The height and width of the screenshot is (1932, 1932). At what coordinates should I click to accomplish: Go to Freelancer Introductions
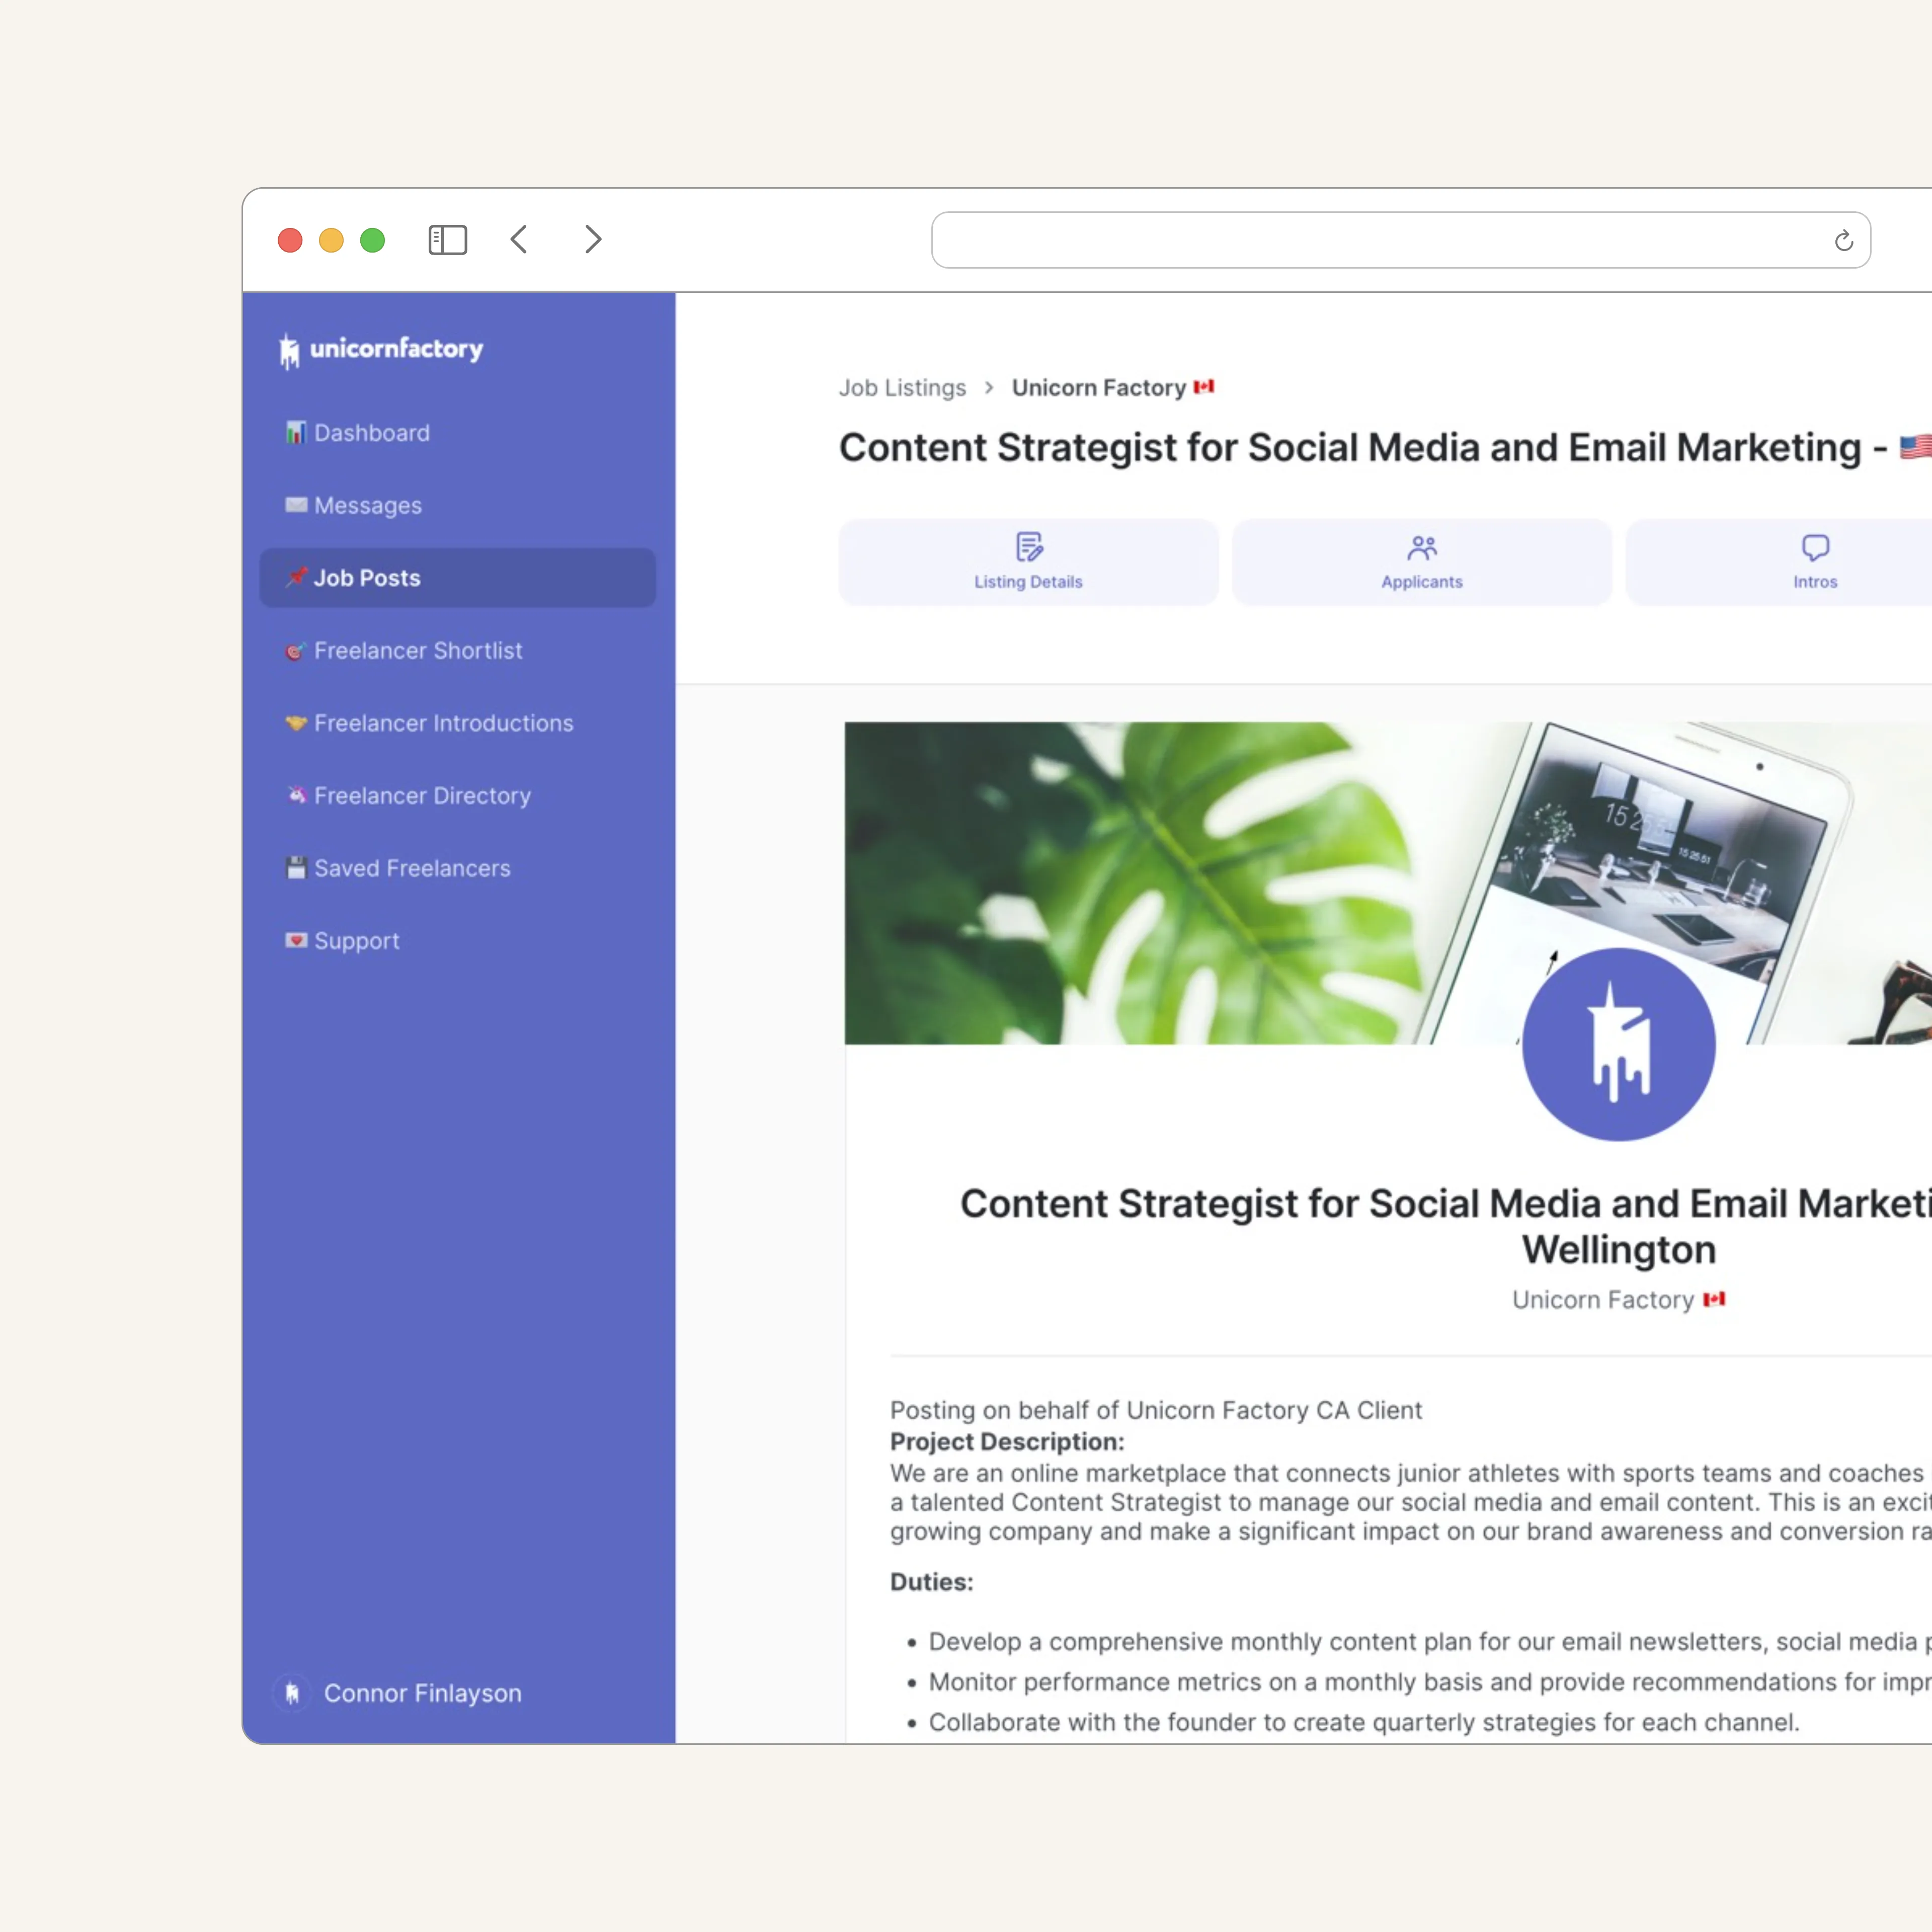click(457, 723)
